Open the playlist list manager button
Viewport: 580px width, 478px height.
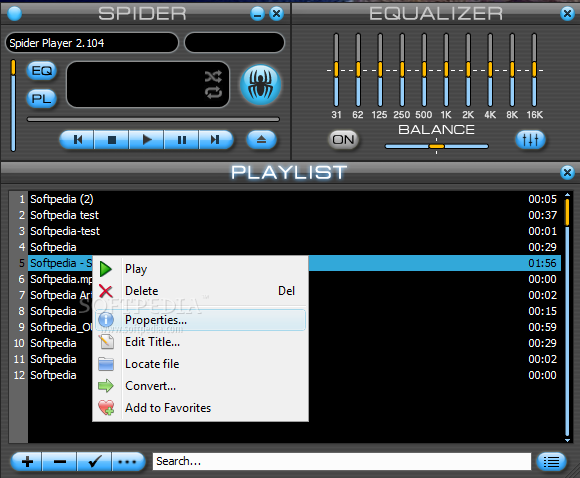pyautogui.click(x=551, y=461)
